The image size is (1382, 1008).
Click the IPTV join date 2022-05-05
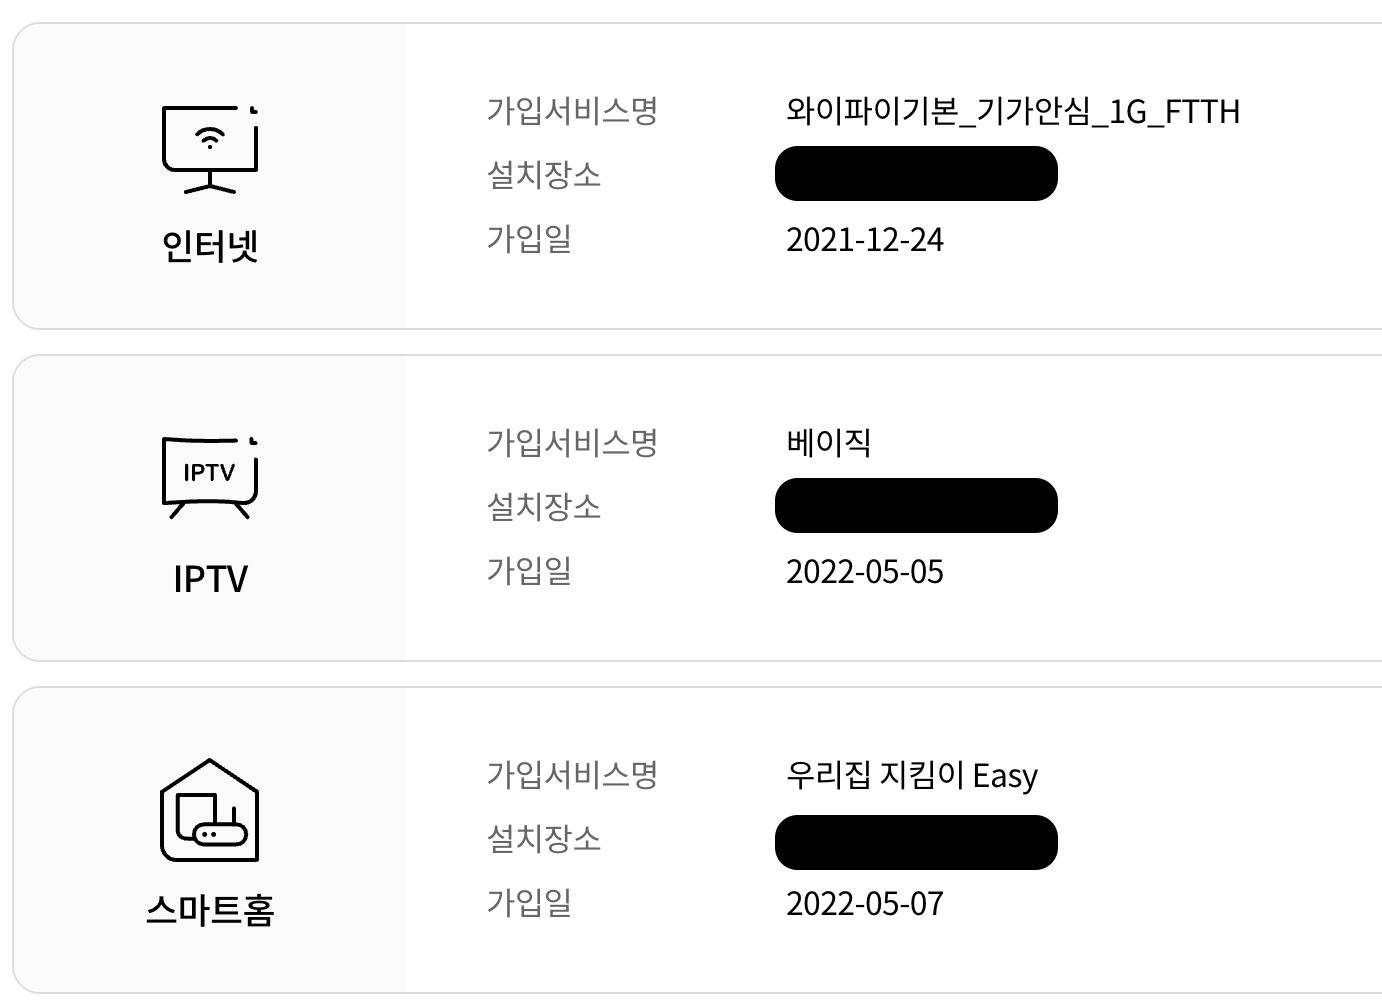tap(864, 572)
